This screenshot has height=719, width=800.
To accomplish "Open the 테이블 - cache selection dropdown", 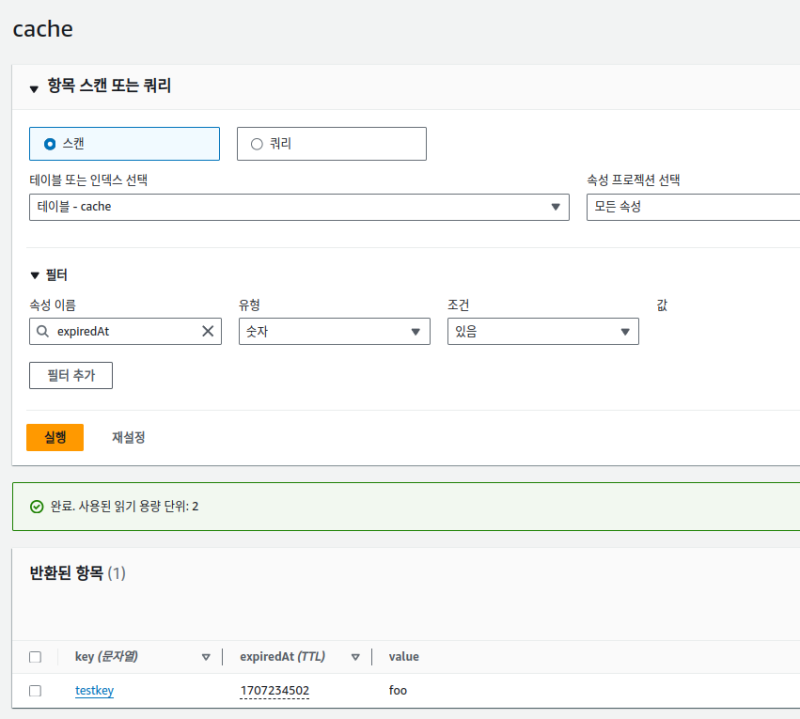I will [x=299, y=207].
